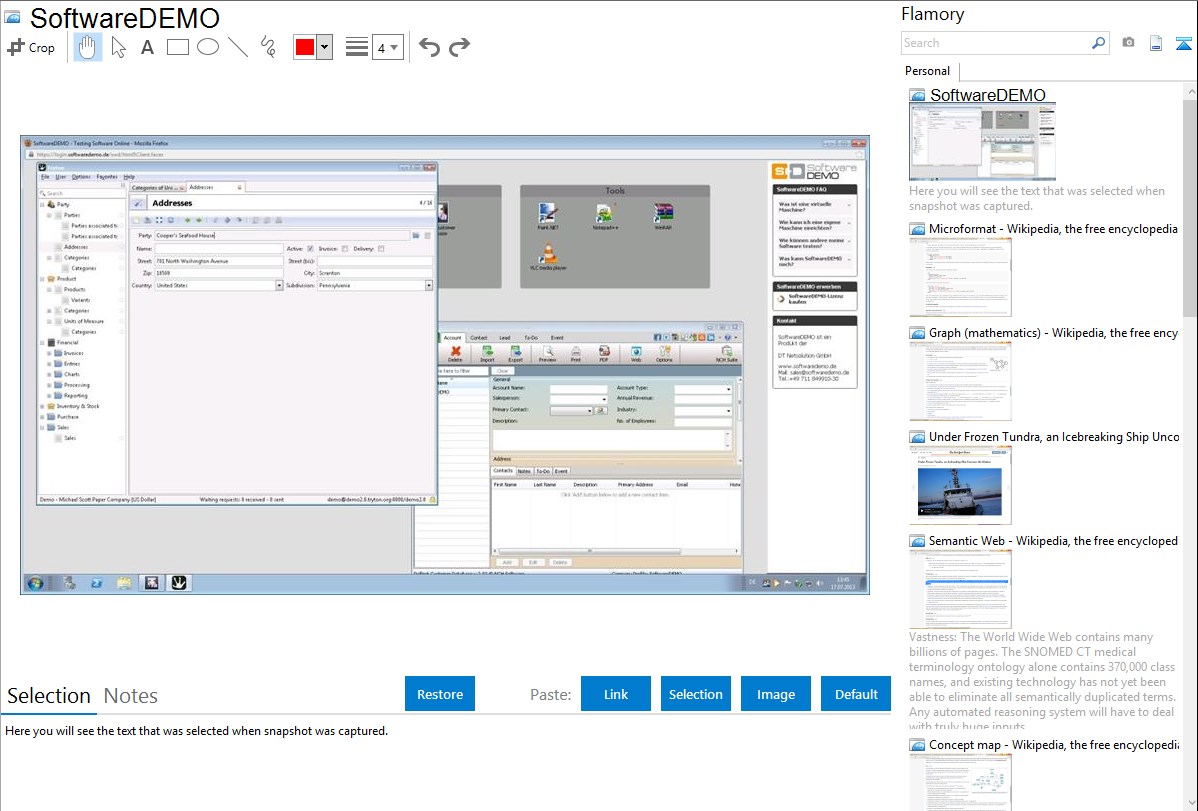Open Graph (mathematics) snapshot title

1053,333
